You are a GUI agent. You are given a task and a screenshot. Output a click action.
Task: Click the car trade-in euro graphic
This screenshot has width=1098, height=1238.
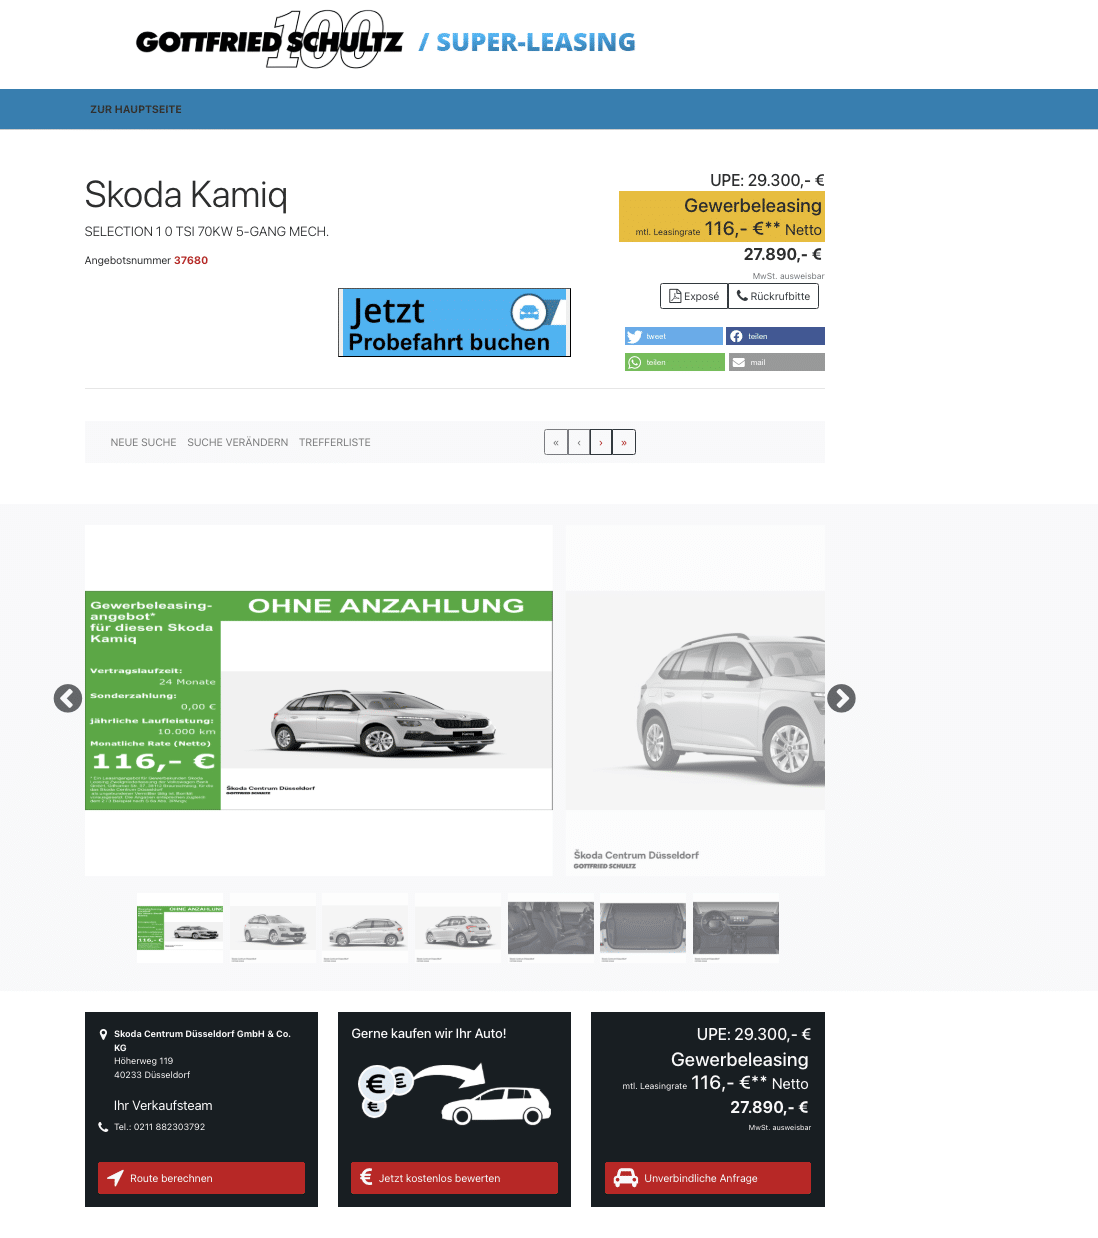click(x=454, y=1093)
